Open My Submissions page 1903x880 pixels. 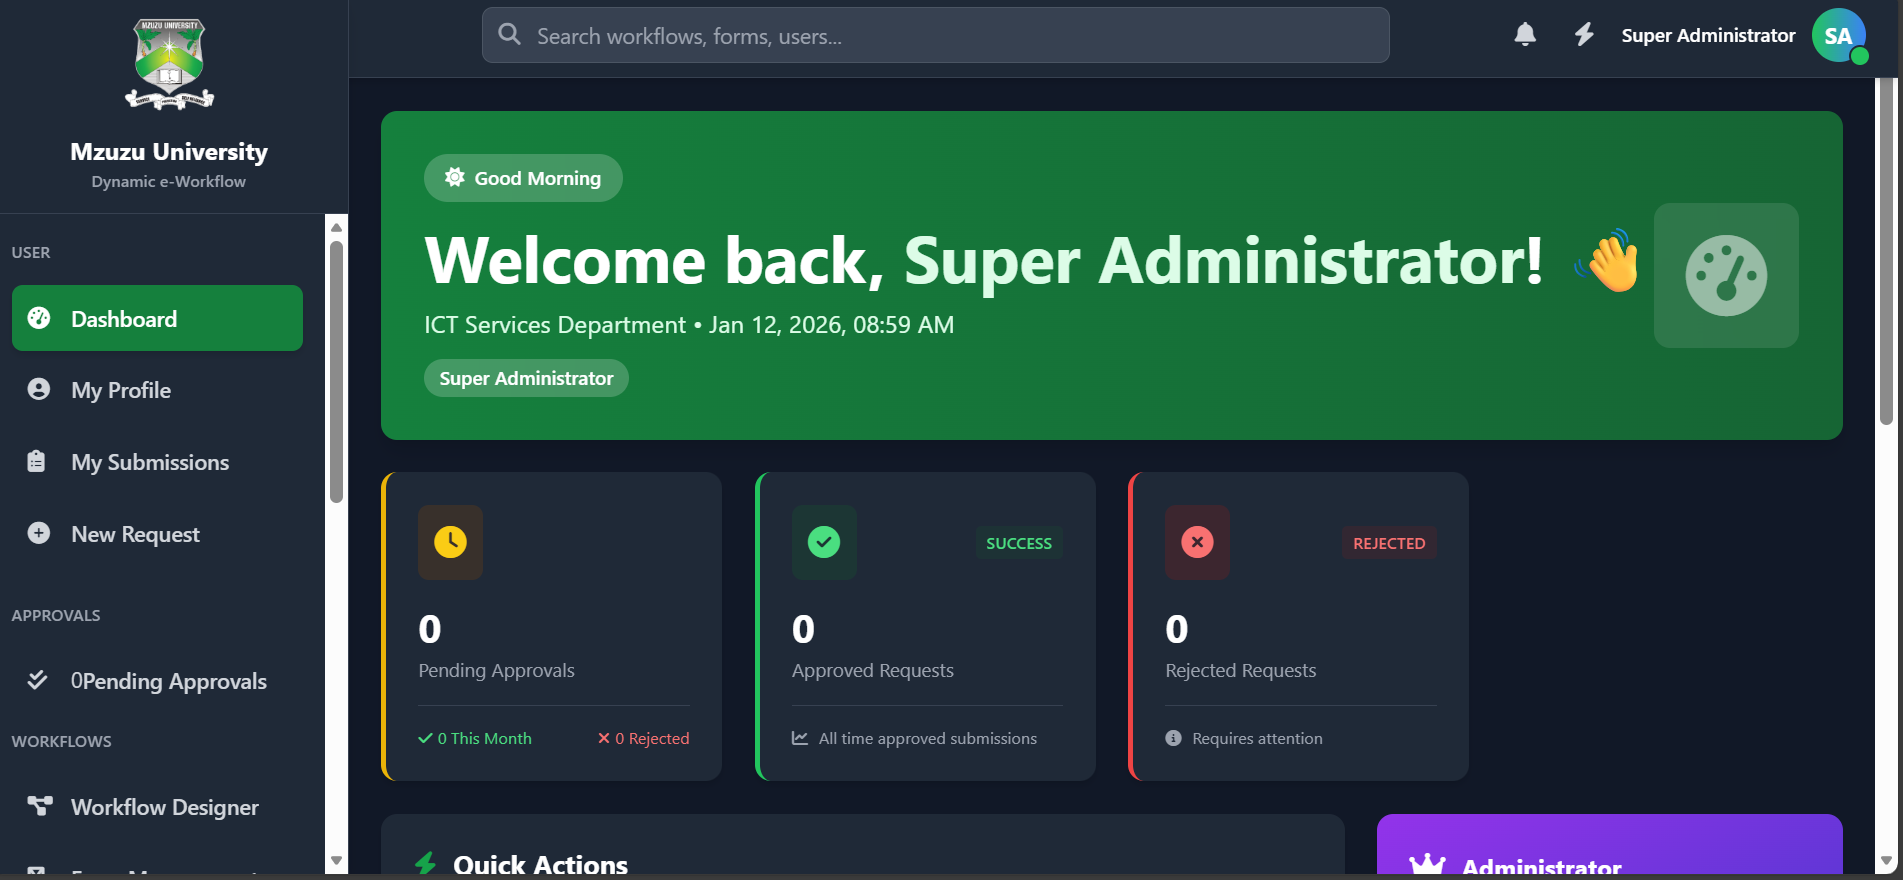point(157,462)
